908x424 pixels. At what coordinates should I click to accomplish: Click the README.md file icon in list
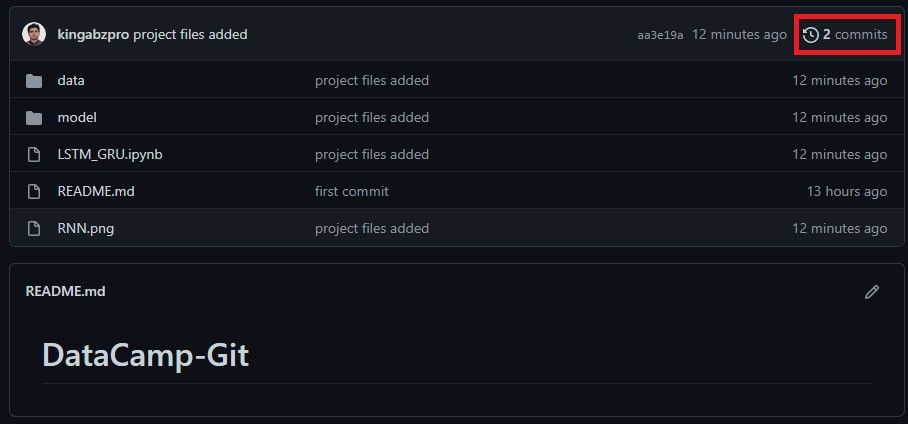point(34,192)
